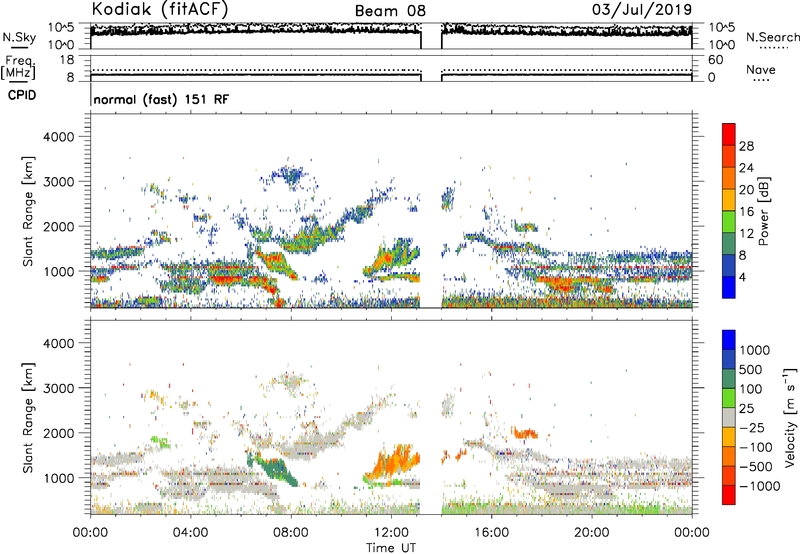Click the '04:00' time axis label
The width and height of the screenshot is (800, 554).
click(190, 533)
